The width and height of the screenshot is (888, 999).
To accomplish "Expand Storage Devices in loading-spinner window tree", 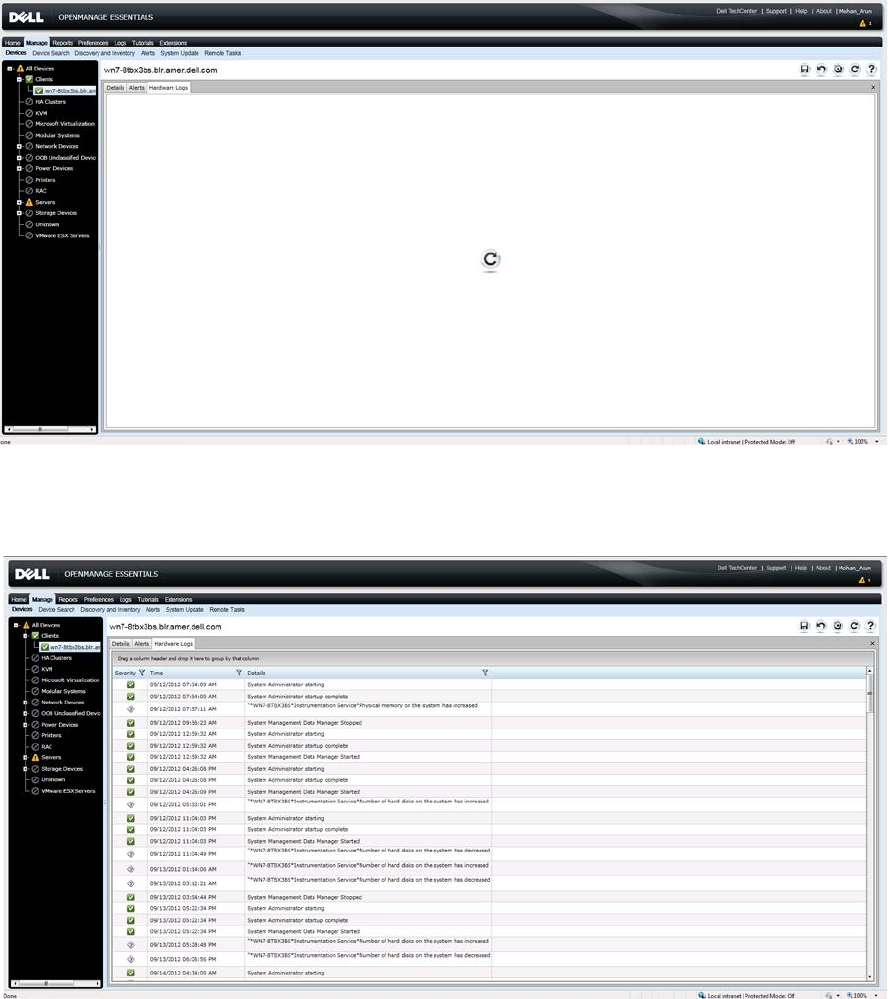I will click(x=19, y=213).
